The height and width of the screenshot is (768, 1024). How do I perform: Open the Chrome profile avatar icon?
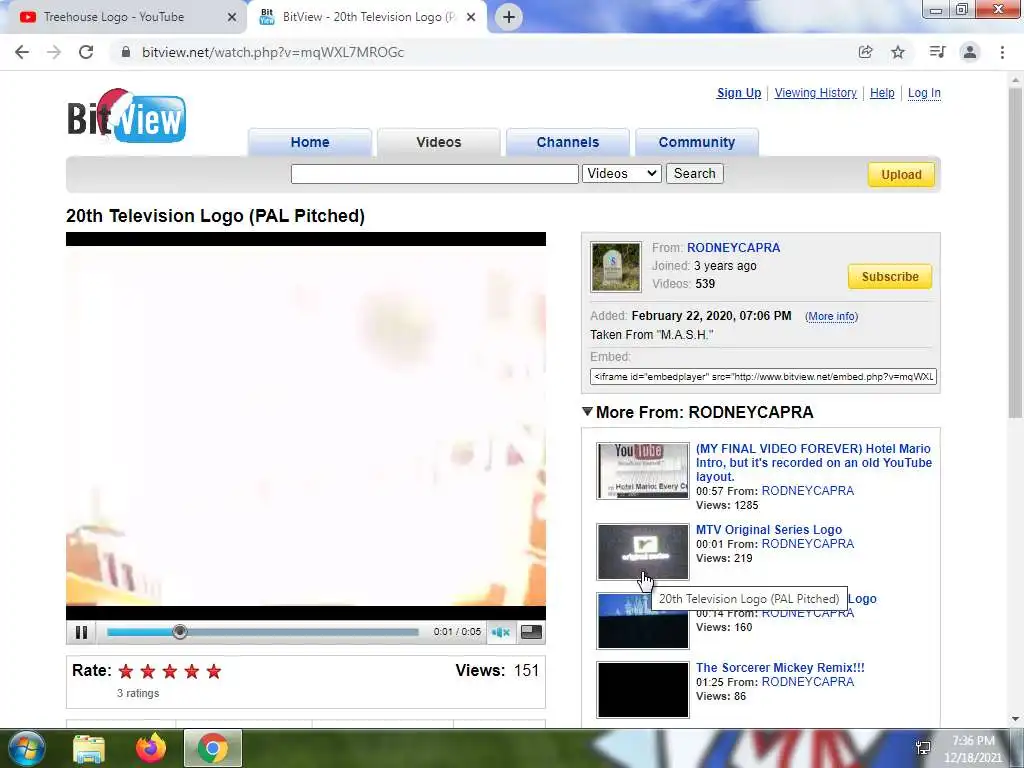tap(970, 52)
